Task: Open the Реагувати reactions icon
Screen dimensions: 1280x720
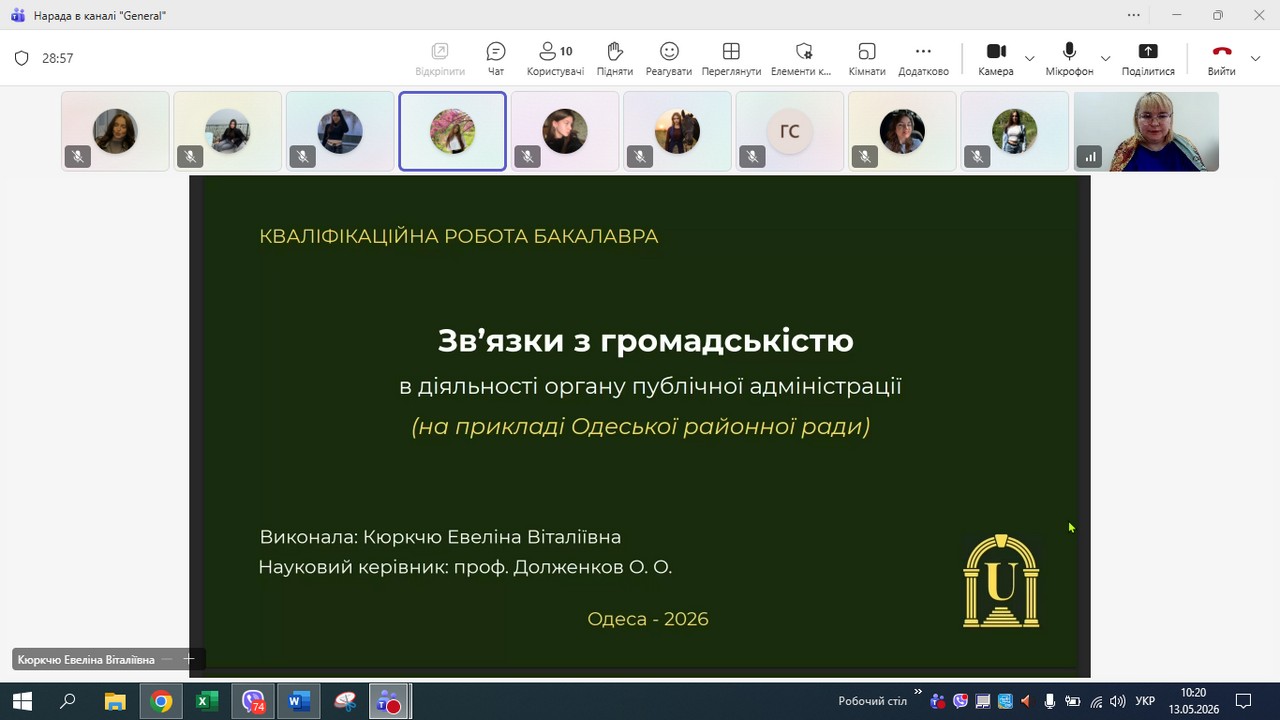Action: coord(669,59)
